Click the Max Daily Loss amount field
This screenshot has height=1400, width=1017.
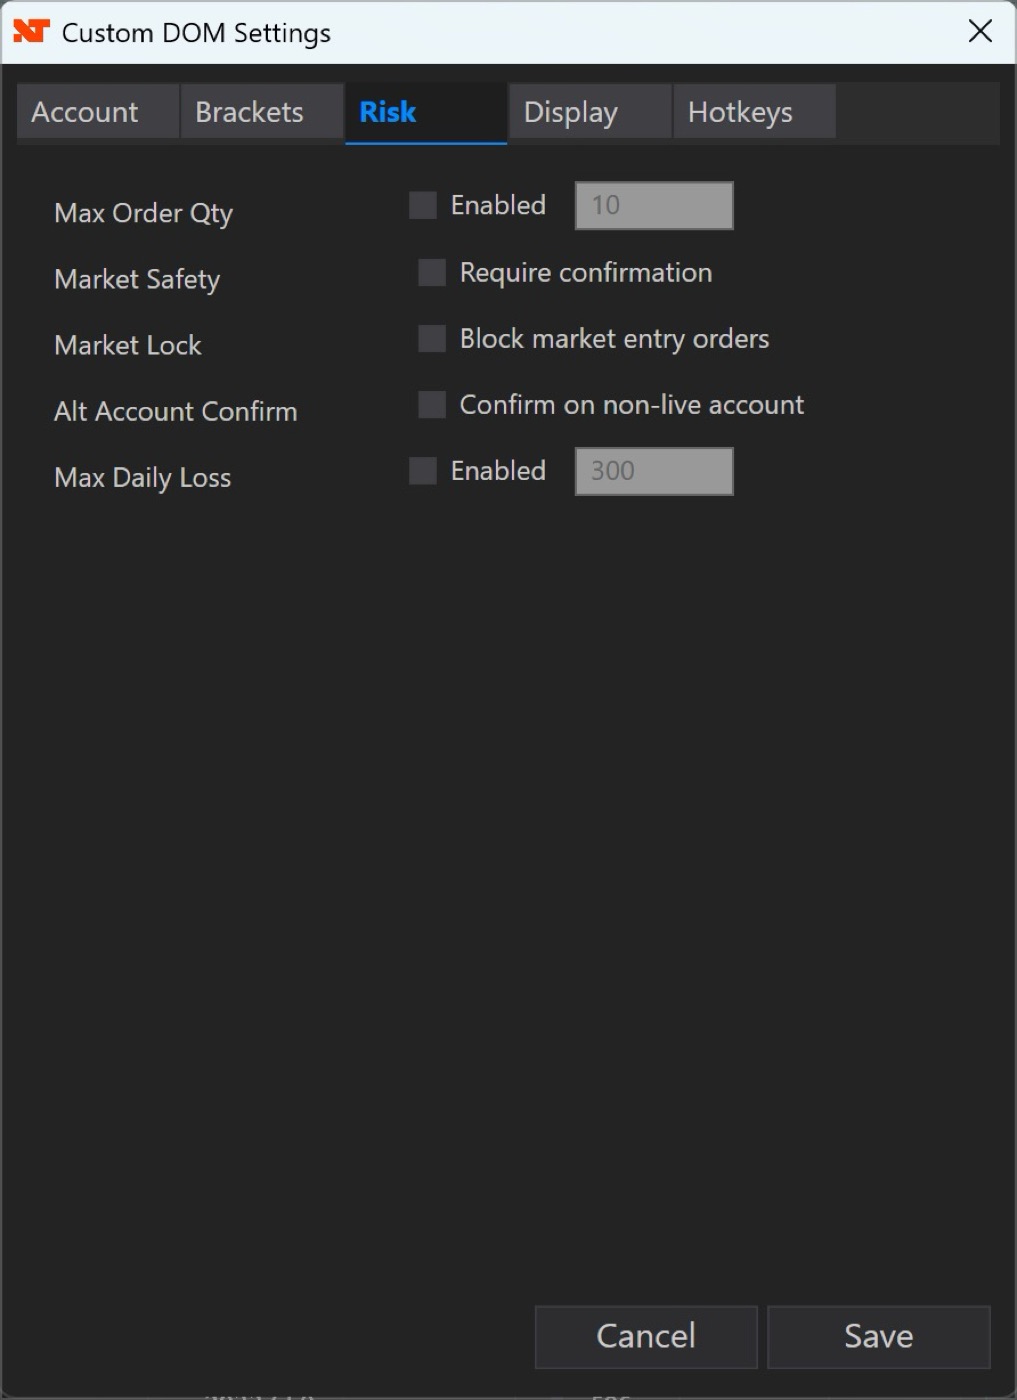(654, 471)
